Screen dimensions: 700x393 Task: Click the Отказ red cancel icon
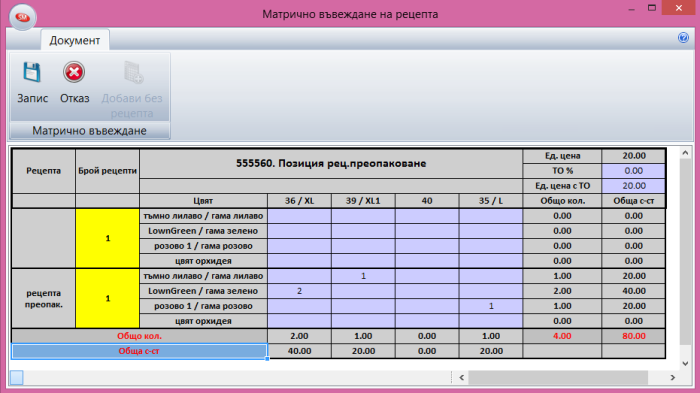74,72
